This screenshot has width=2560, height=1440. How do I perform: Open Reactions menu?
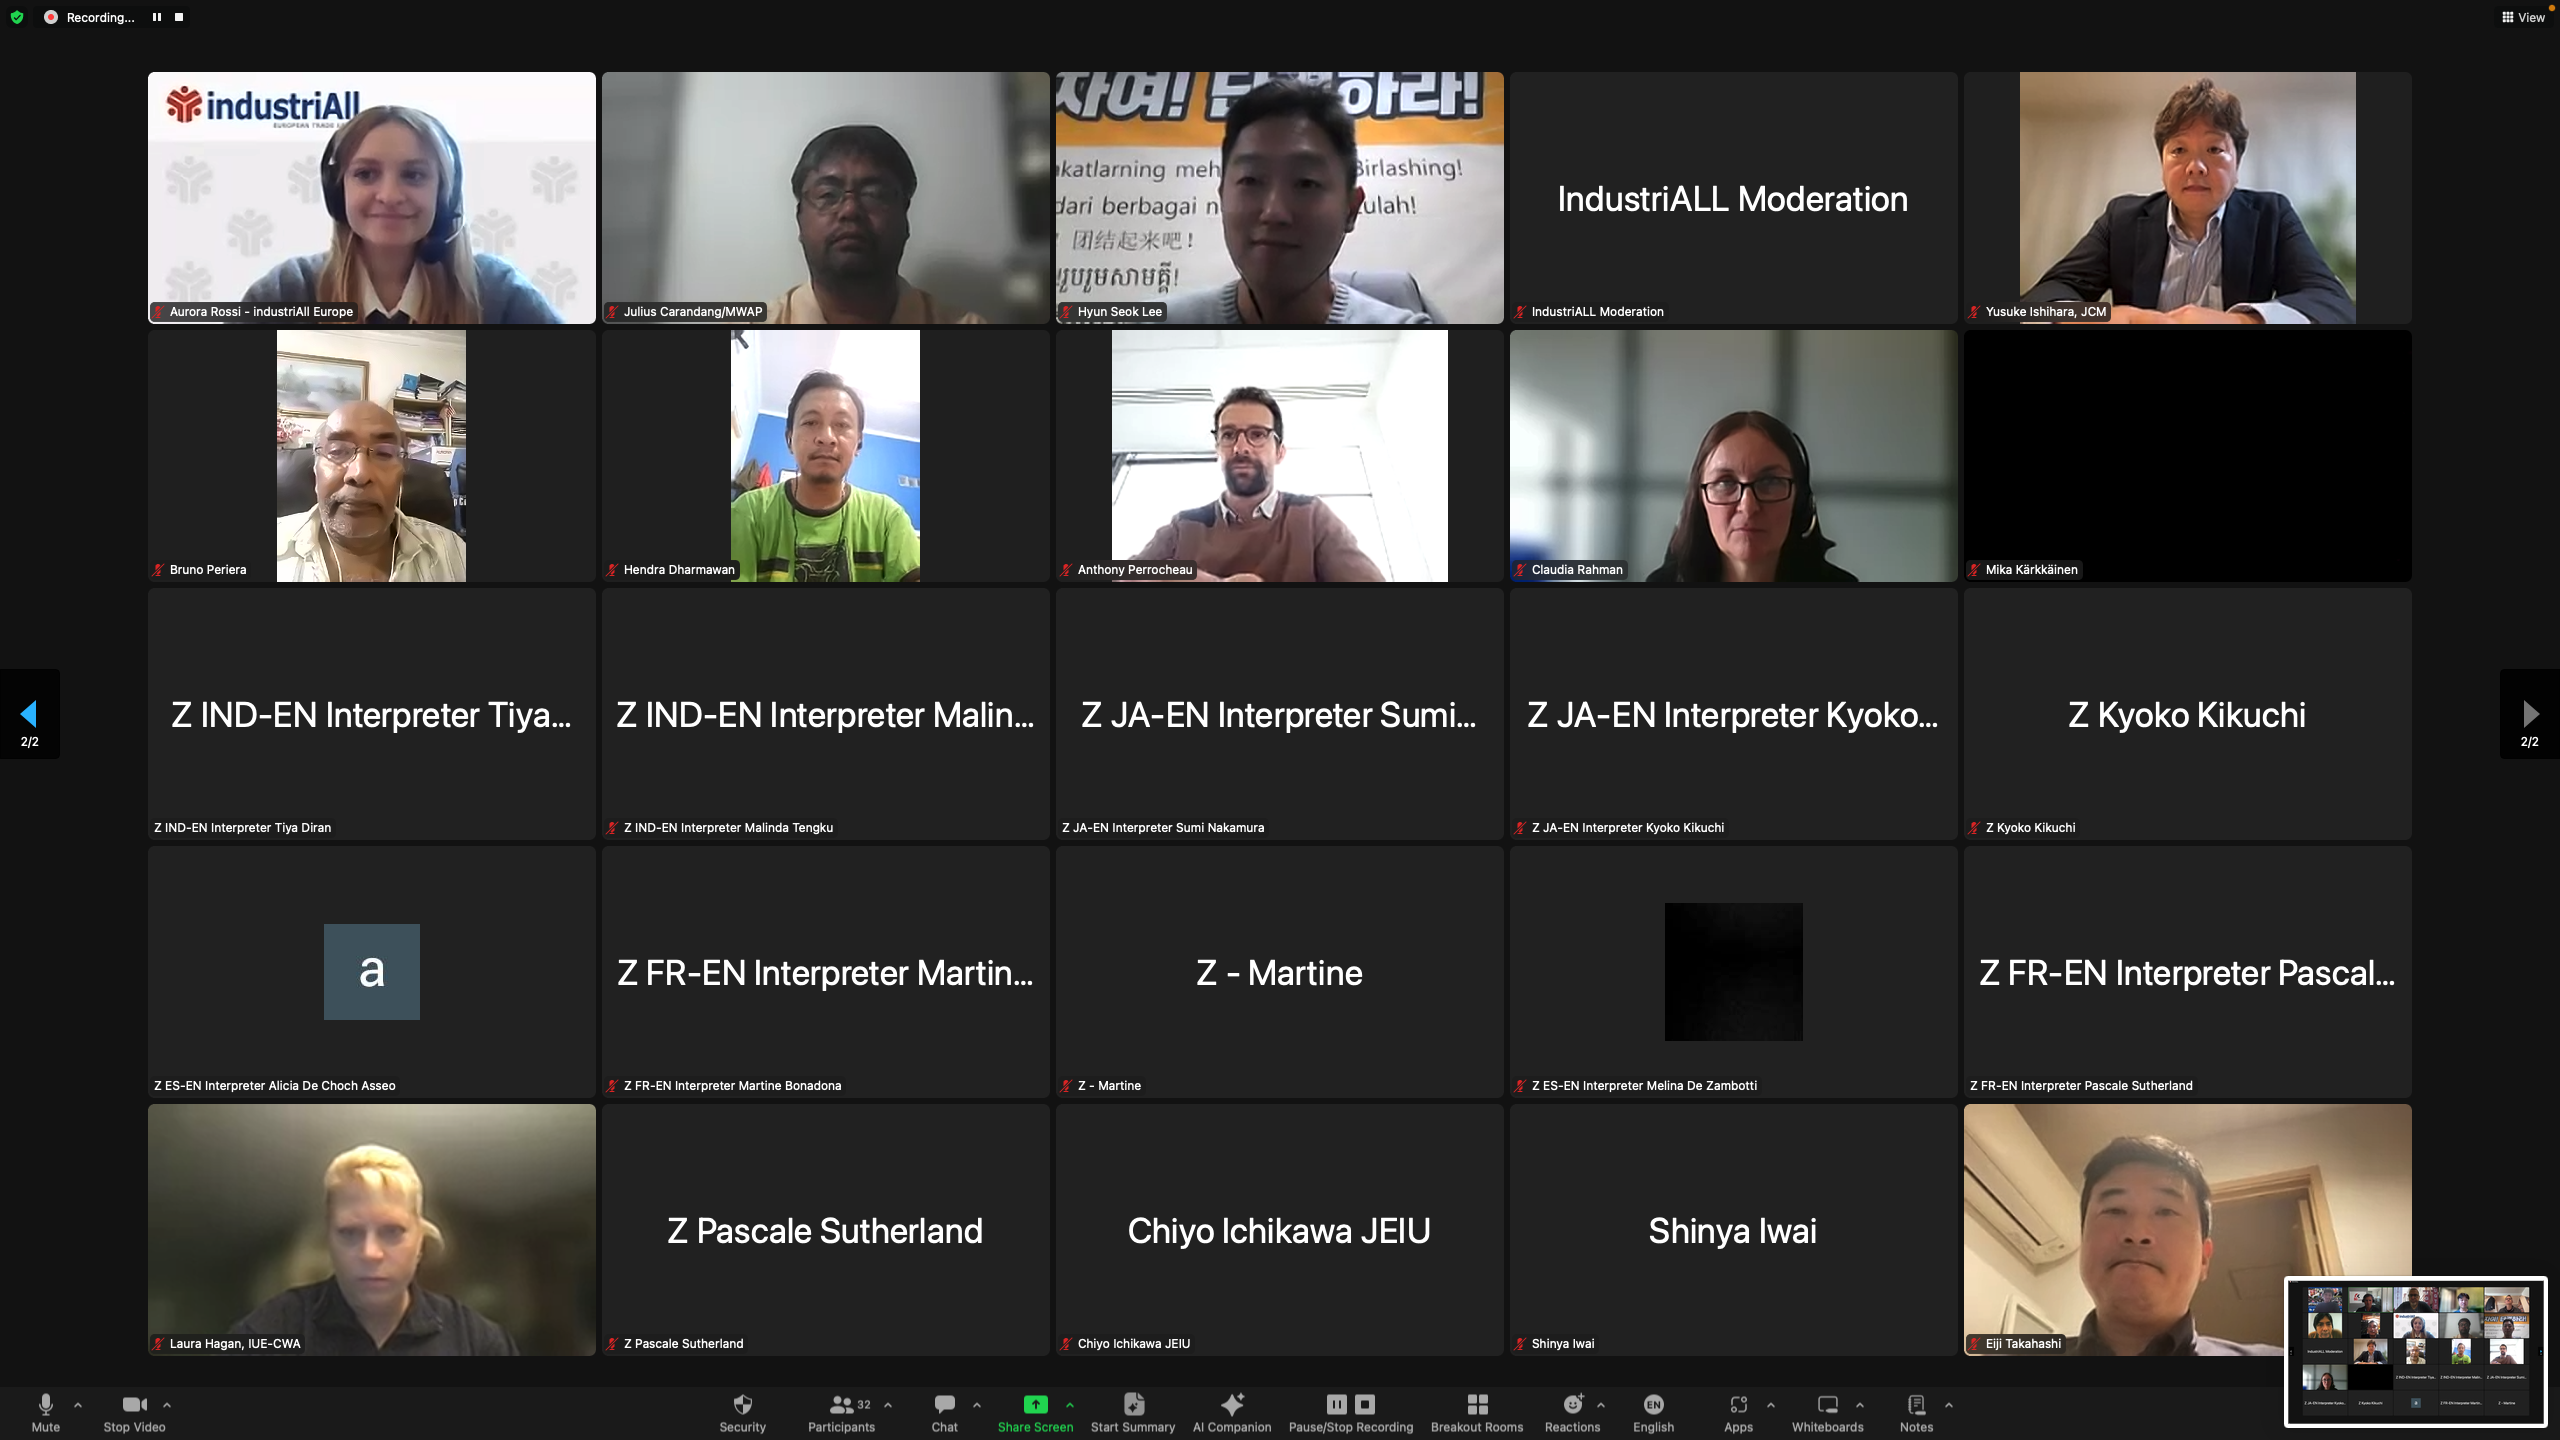pyautogui.click(x=1572, y=1412)
